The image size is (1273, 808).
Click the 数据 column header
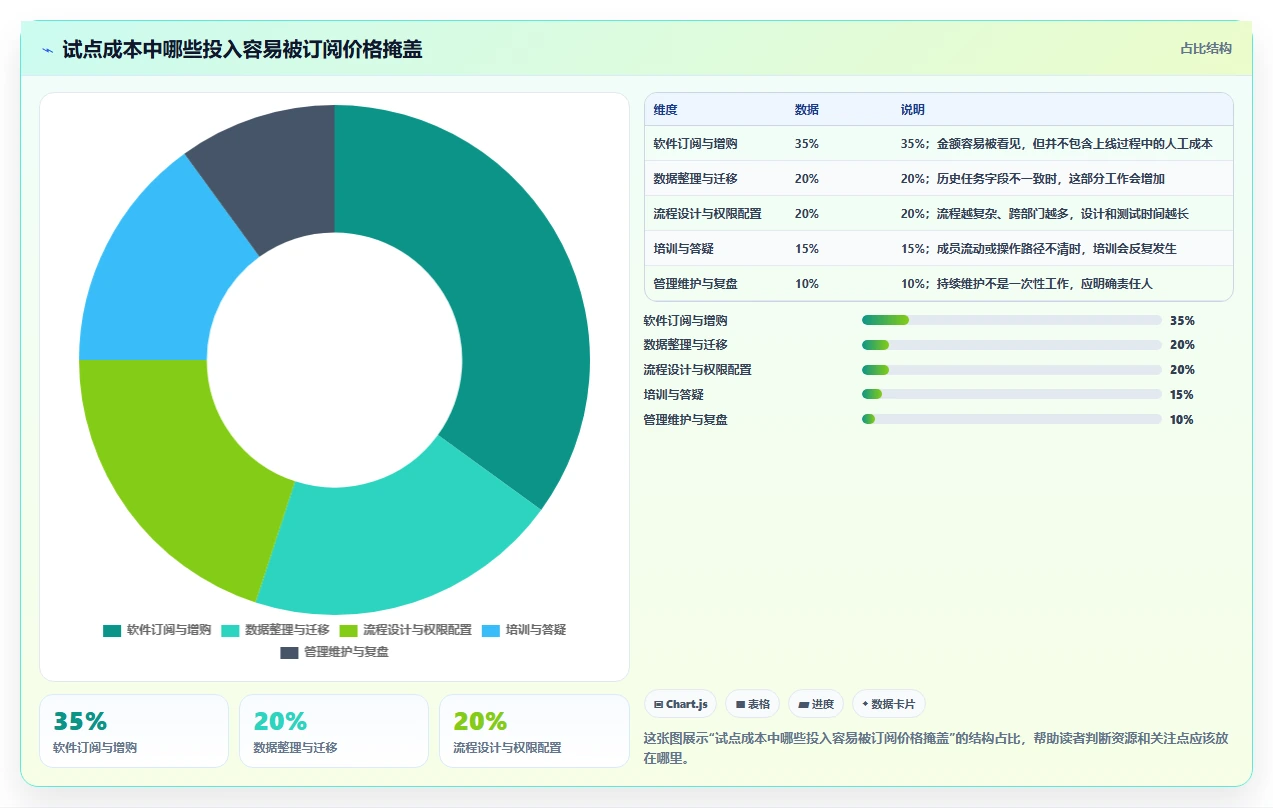coord(806,110)
